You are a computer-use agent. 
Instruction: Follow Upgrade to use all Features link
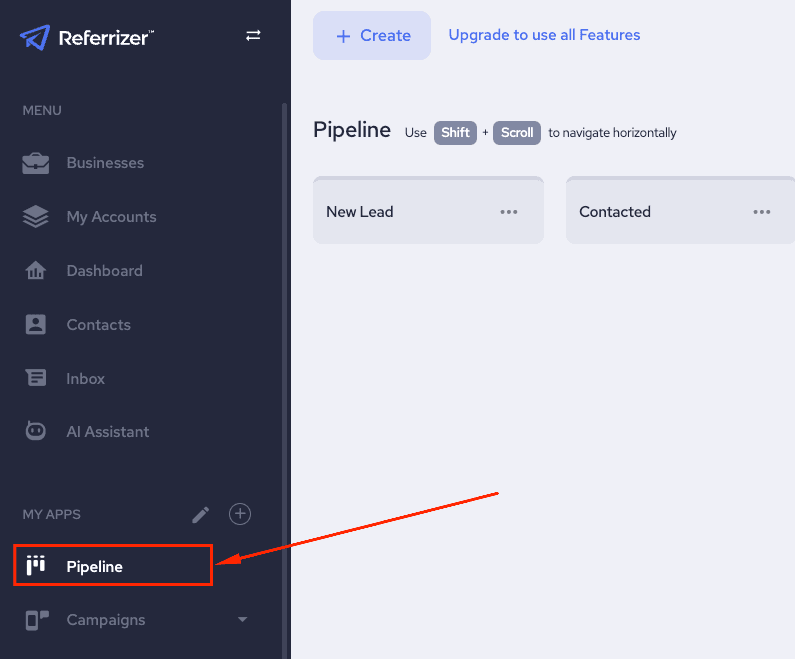(x=544, y=35)
